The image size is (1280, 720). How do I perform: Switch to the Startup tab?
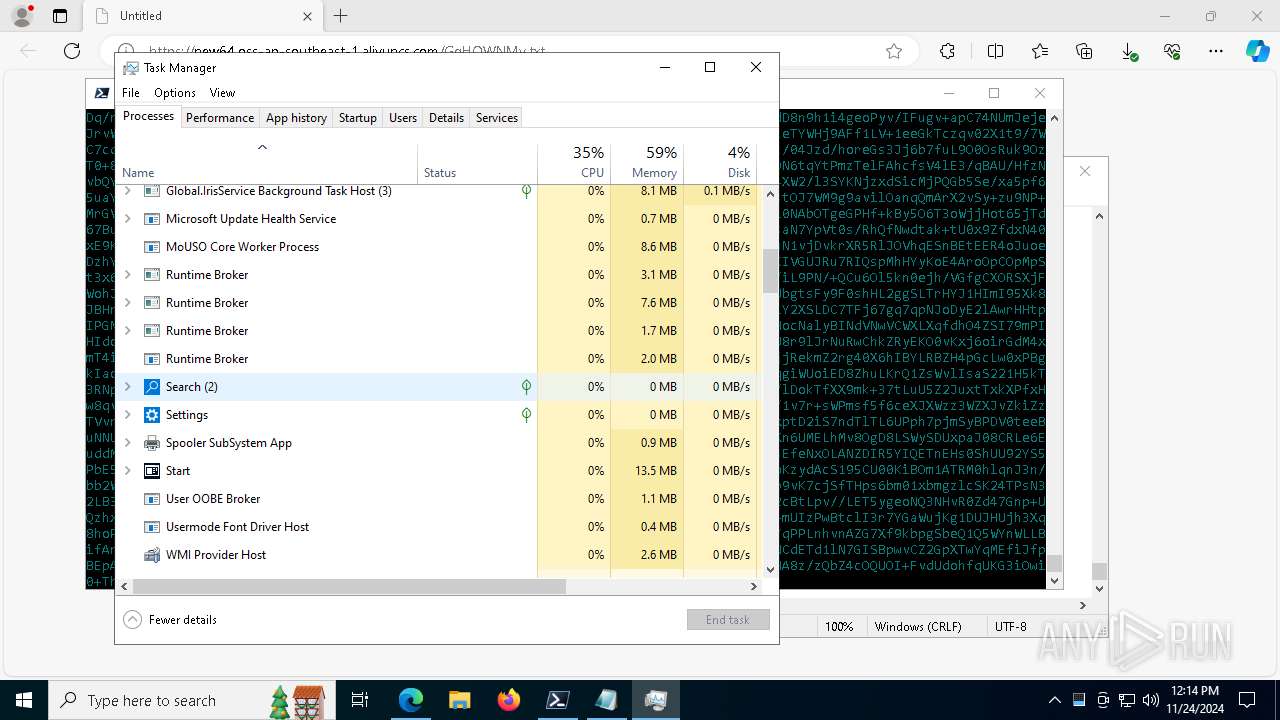358,118
